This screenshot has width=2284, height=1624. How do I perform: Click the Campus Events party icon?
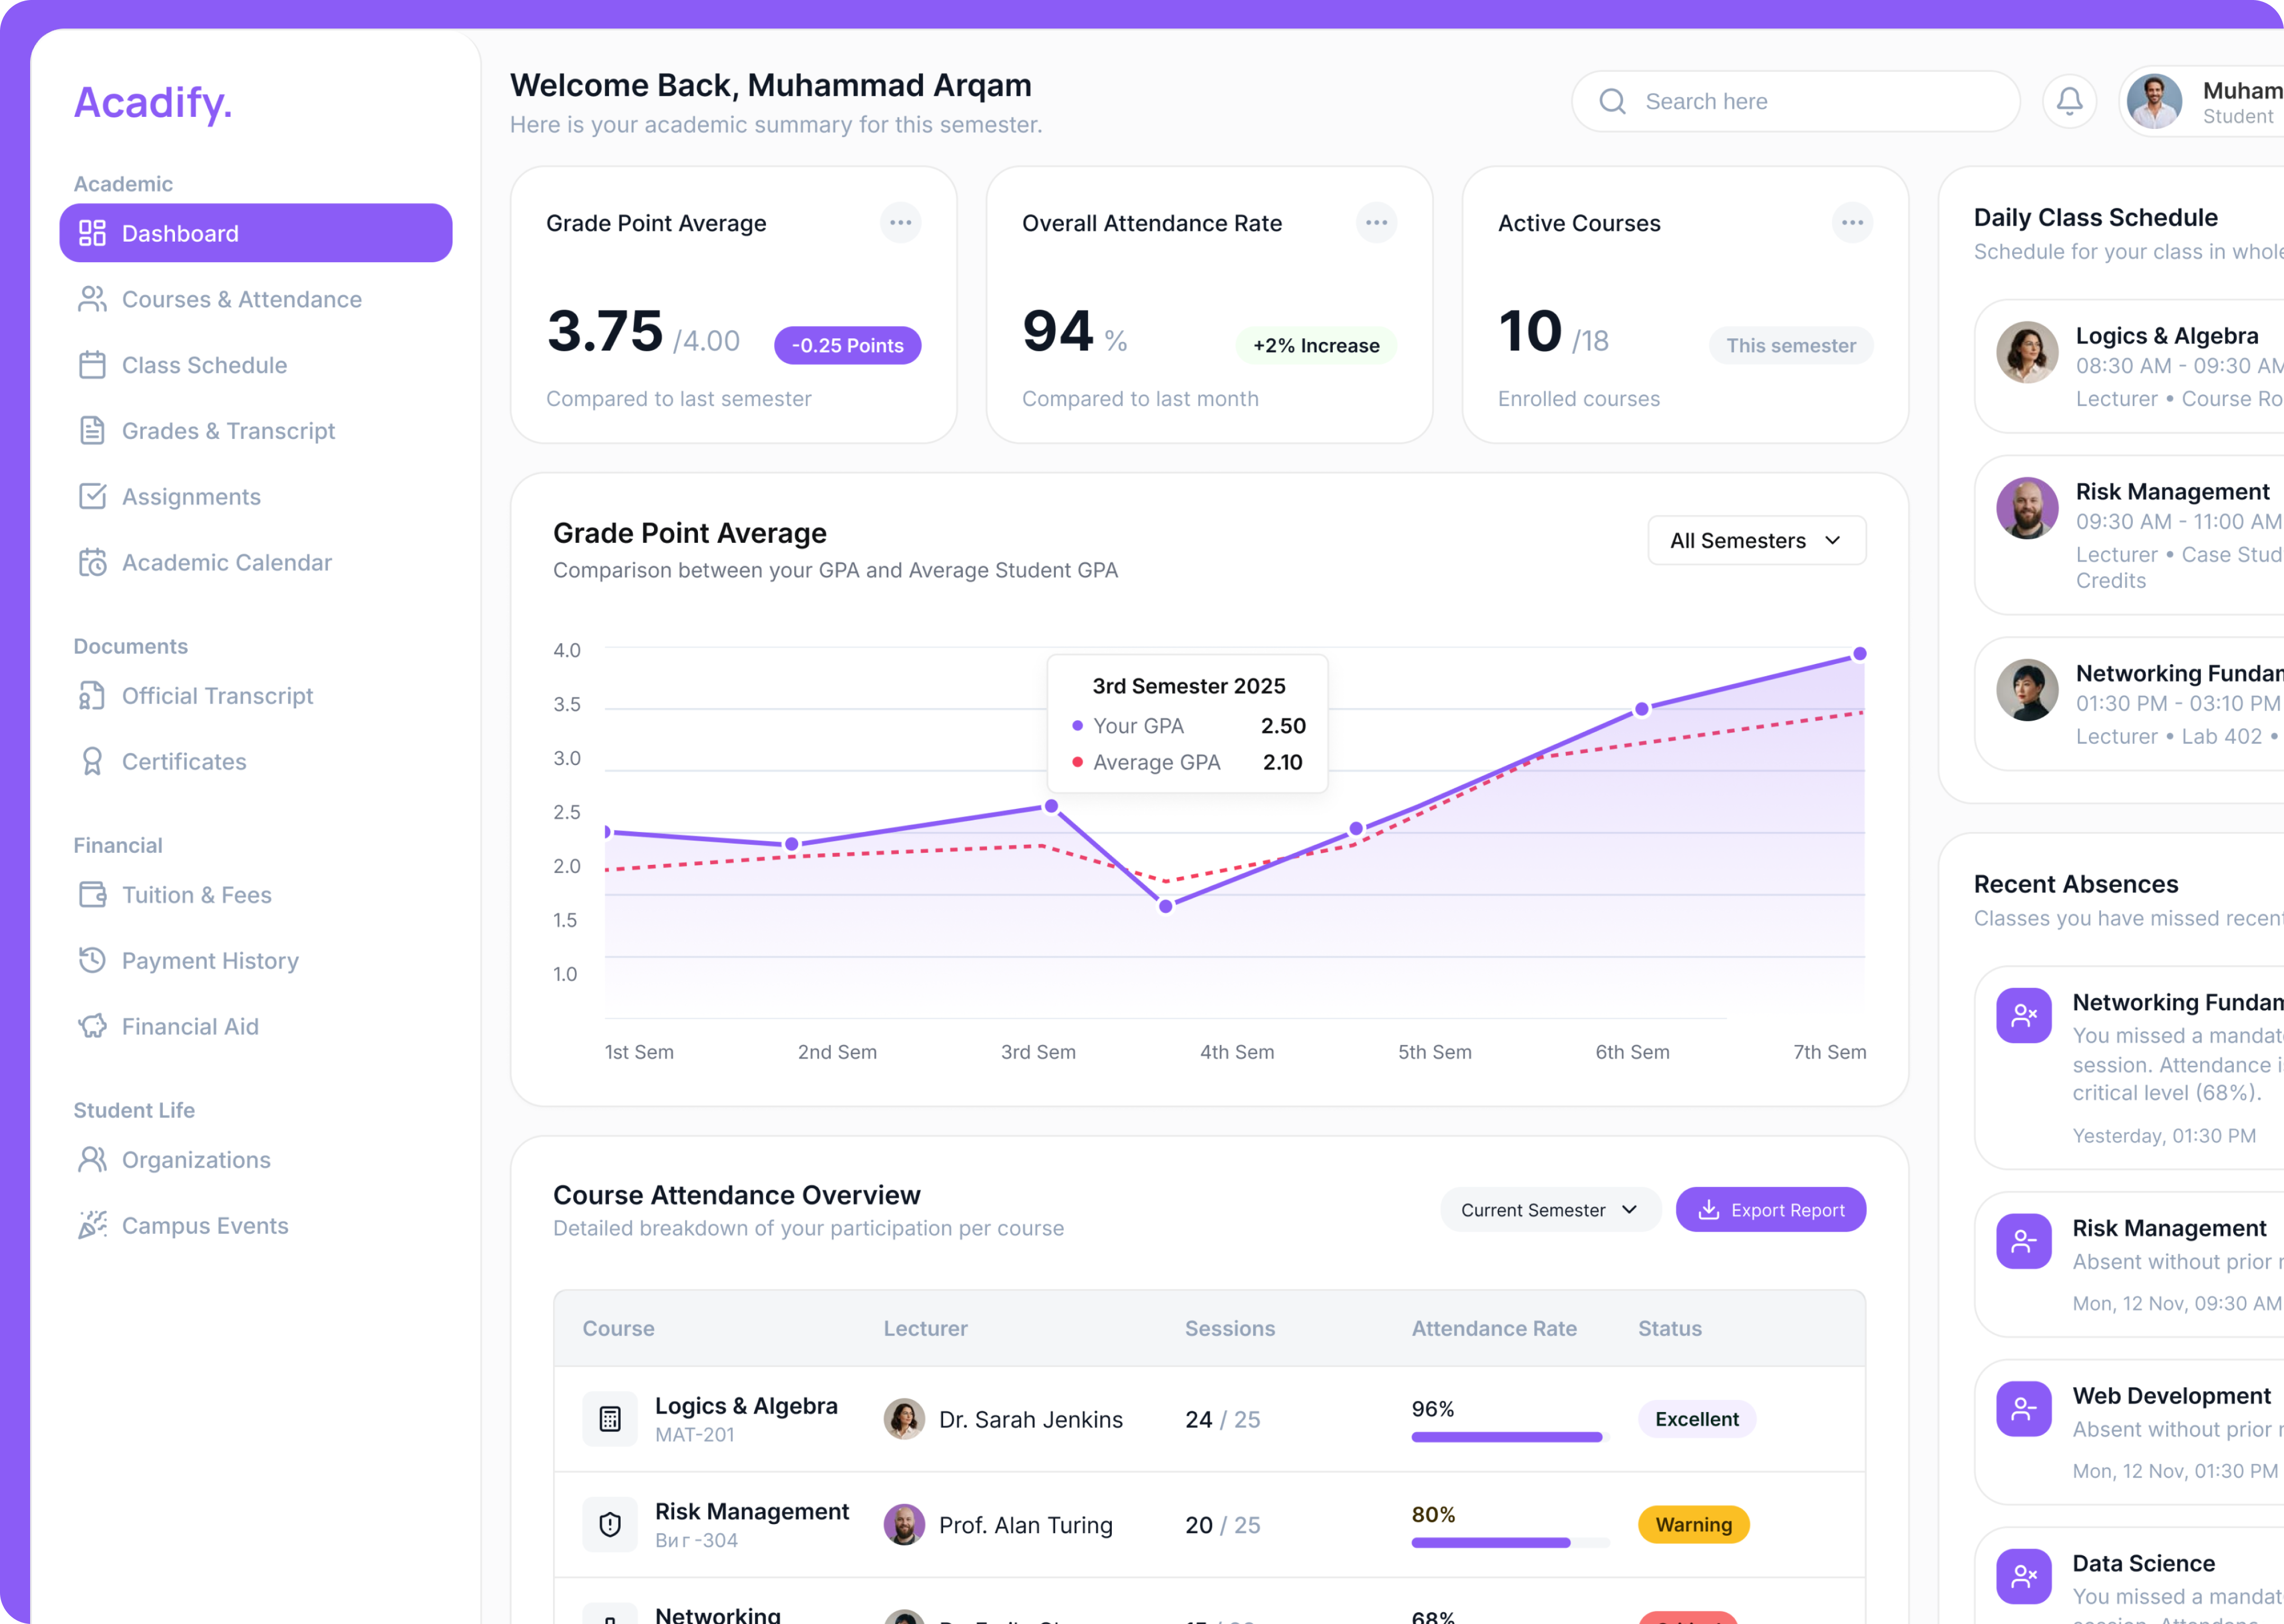point(92,1226)
